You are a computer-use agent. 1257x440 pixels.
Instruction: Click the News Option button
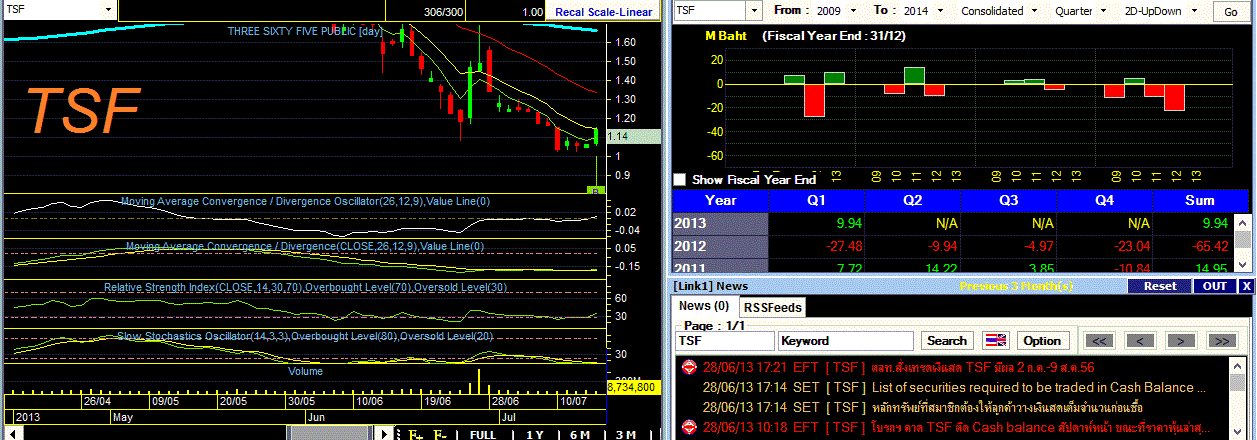[x=1041, y=341]
